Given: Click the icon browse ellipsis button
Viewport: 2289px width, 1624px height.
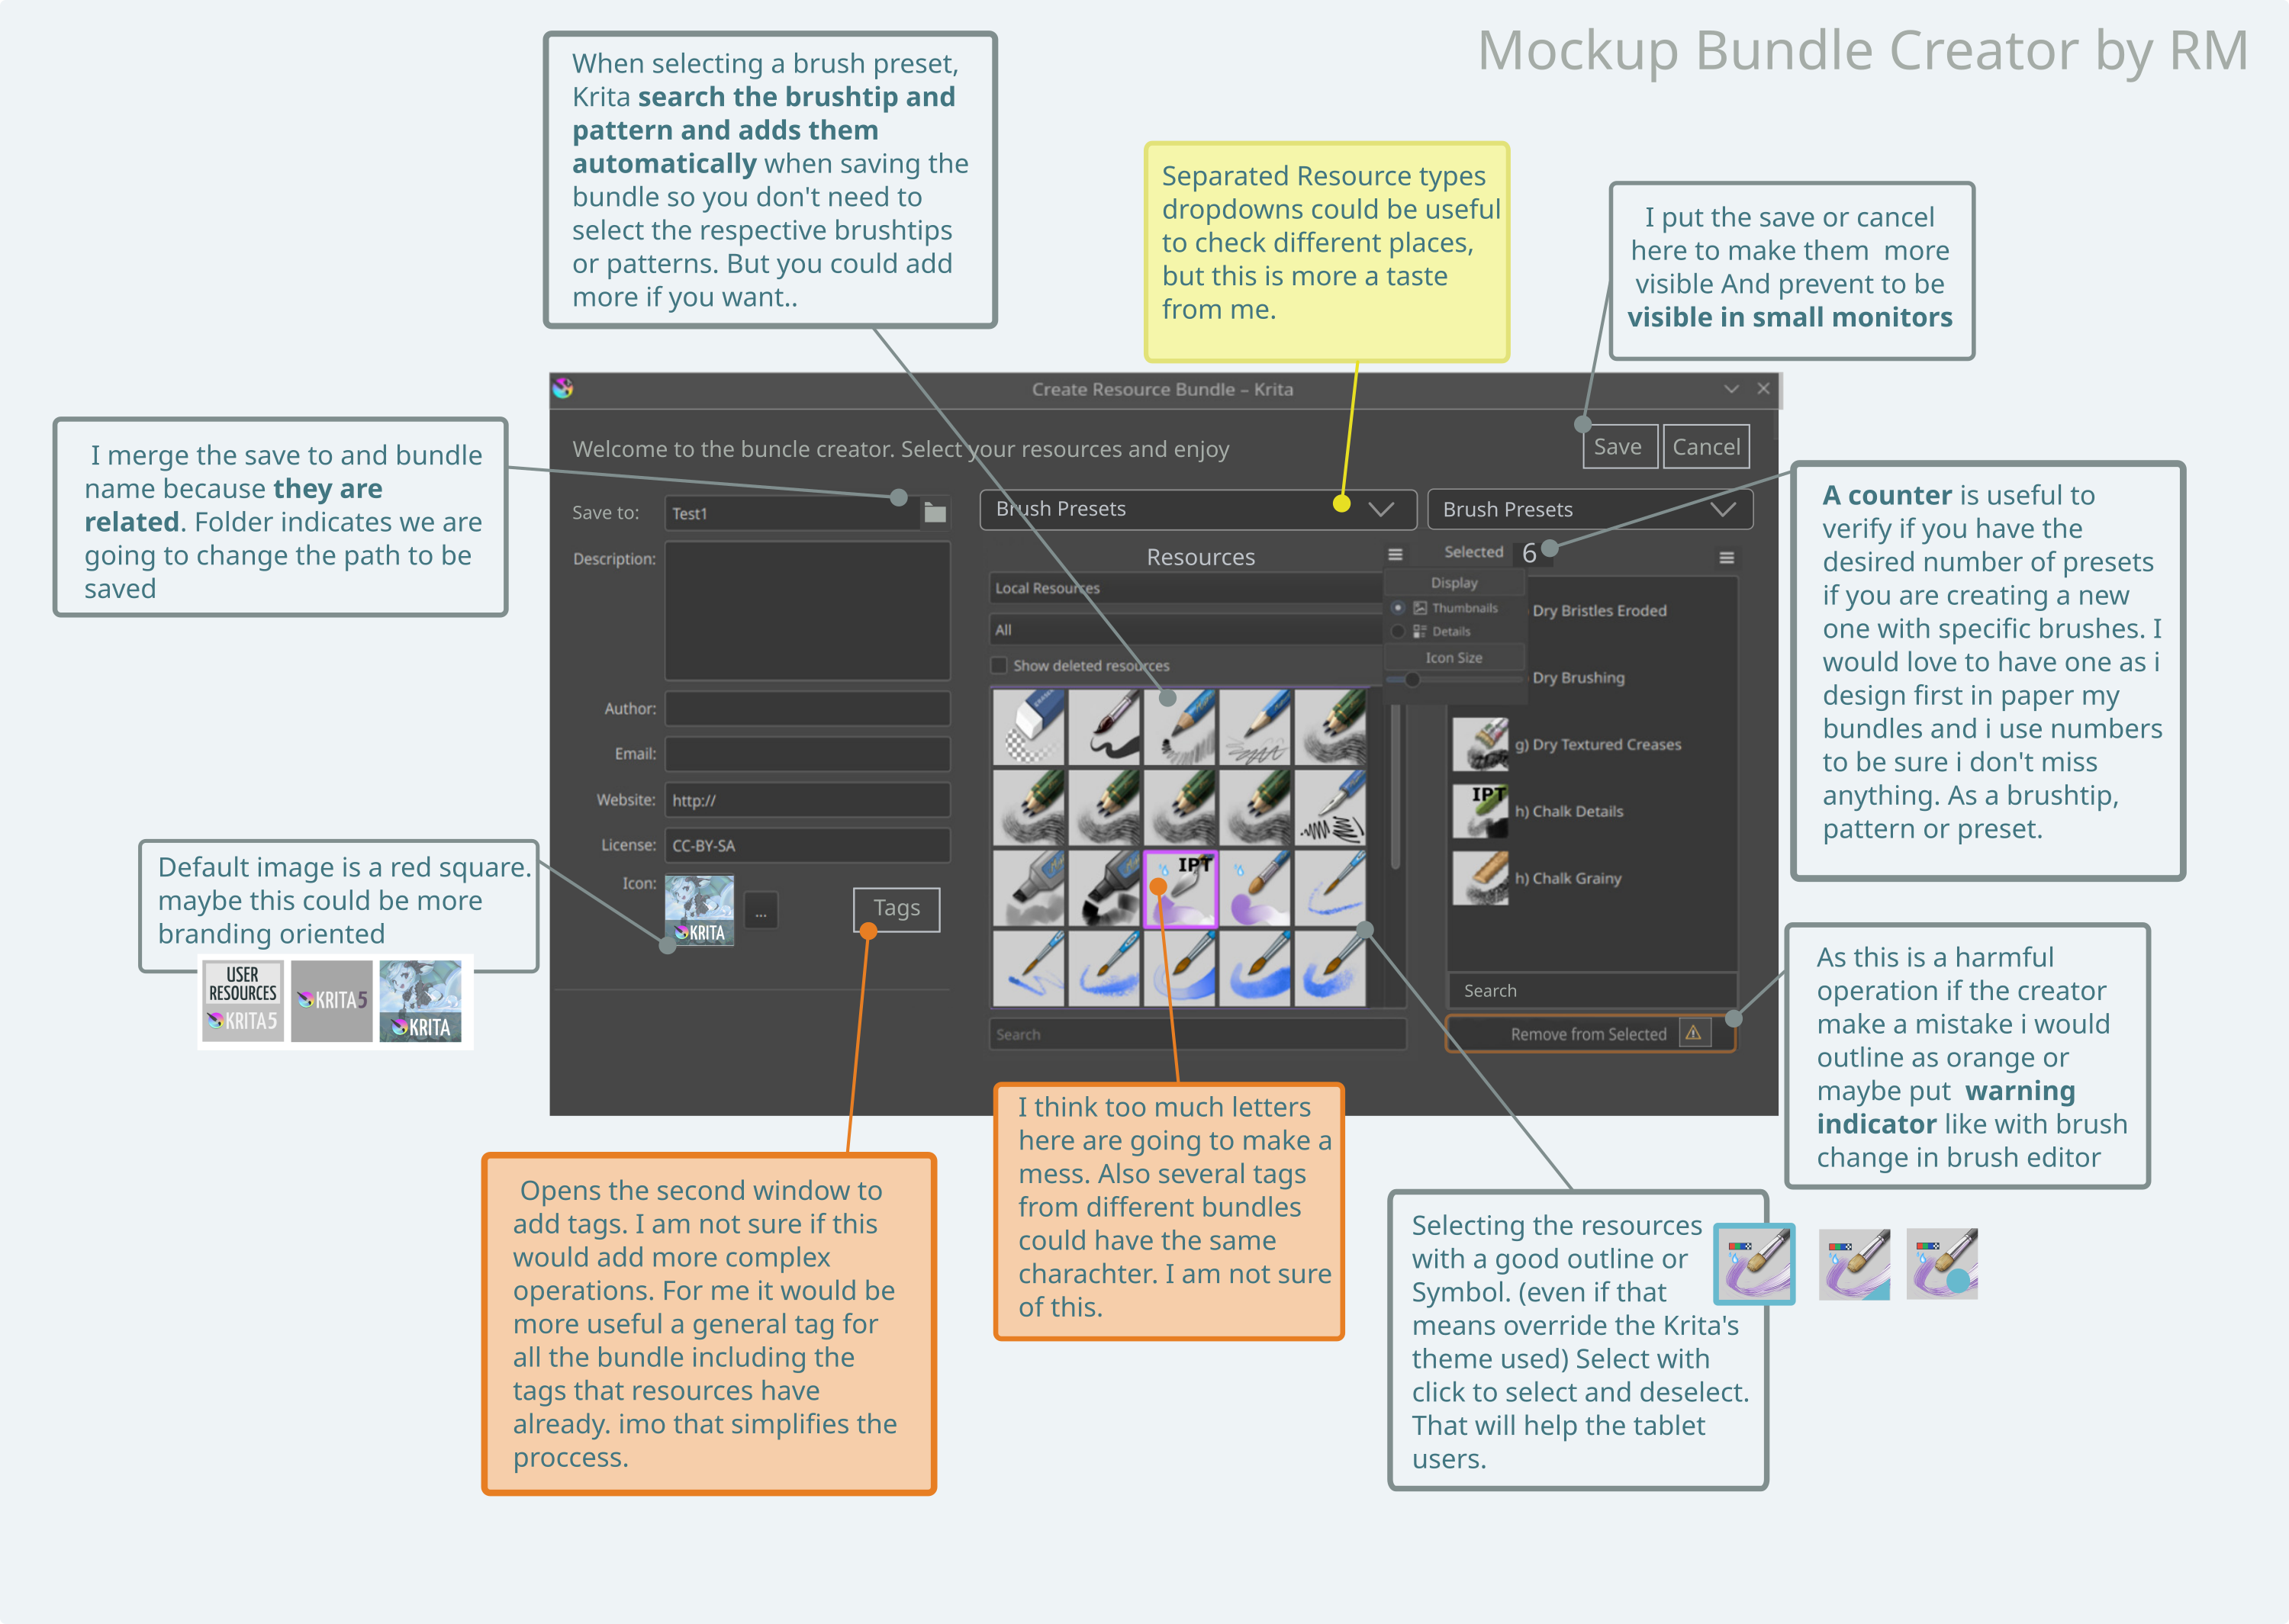Looking at the screenshot, I should click(x=761, y=912).
